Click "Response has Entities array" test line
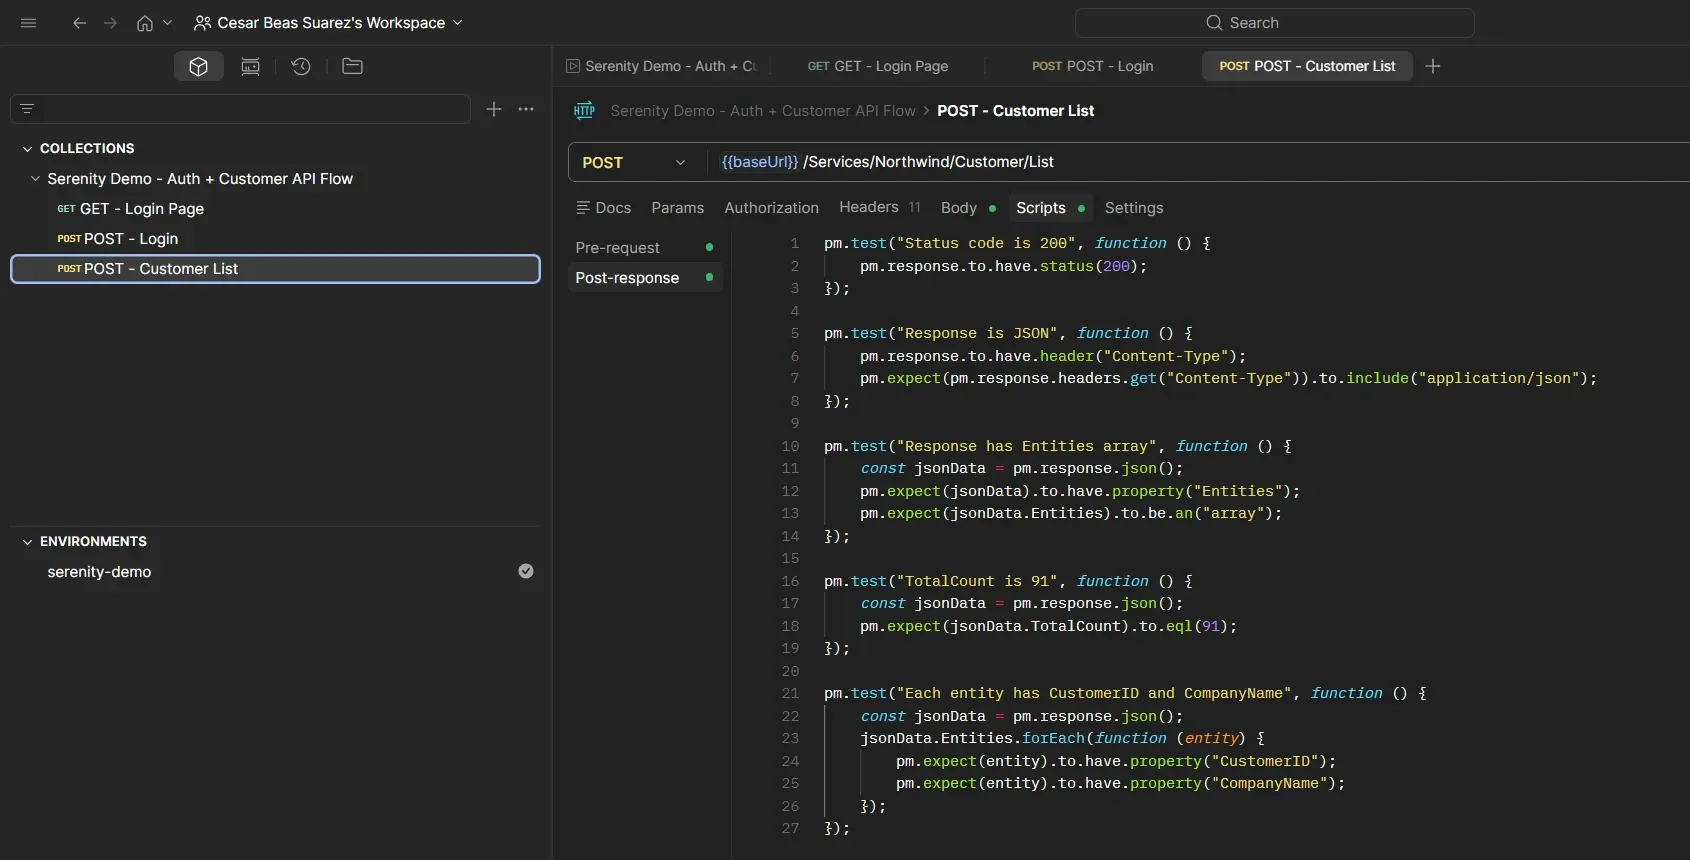The image size is (1690, 860). click(x=1058, y=446)
